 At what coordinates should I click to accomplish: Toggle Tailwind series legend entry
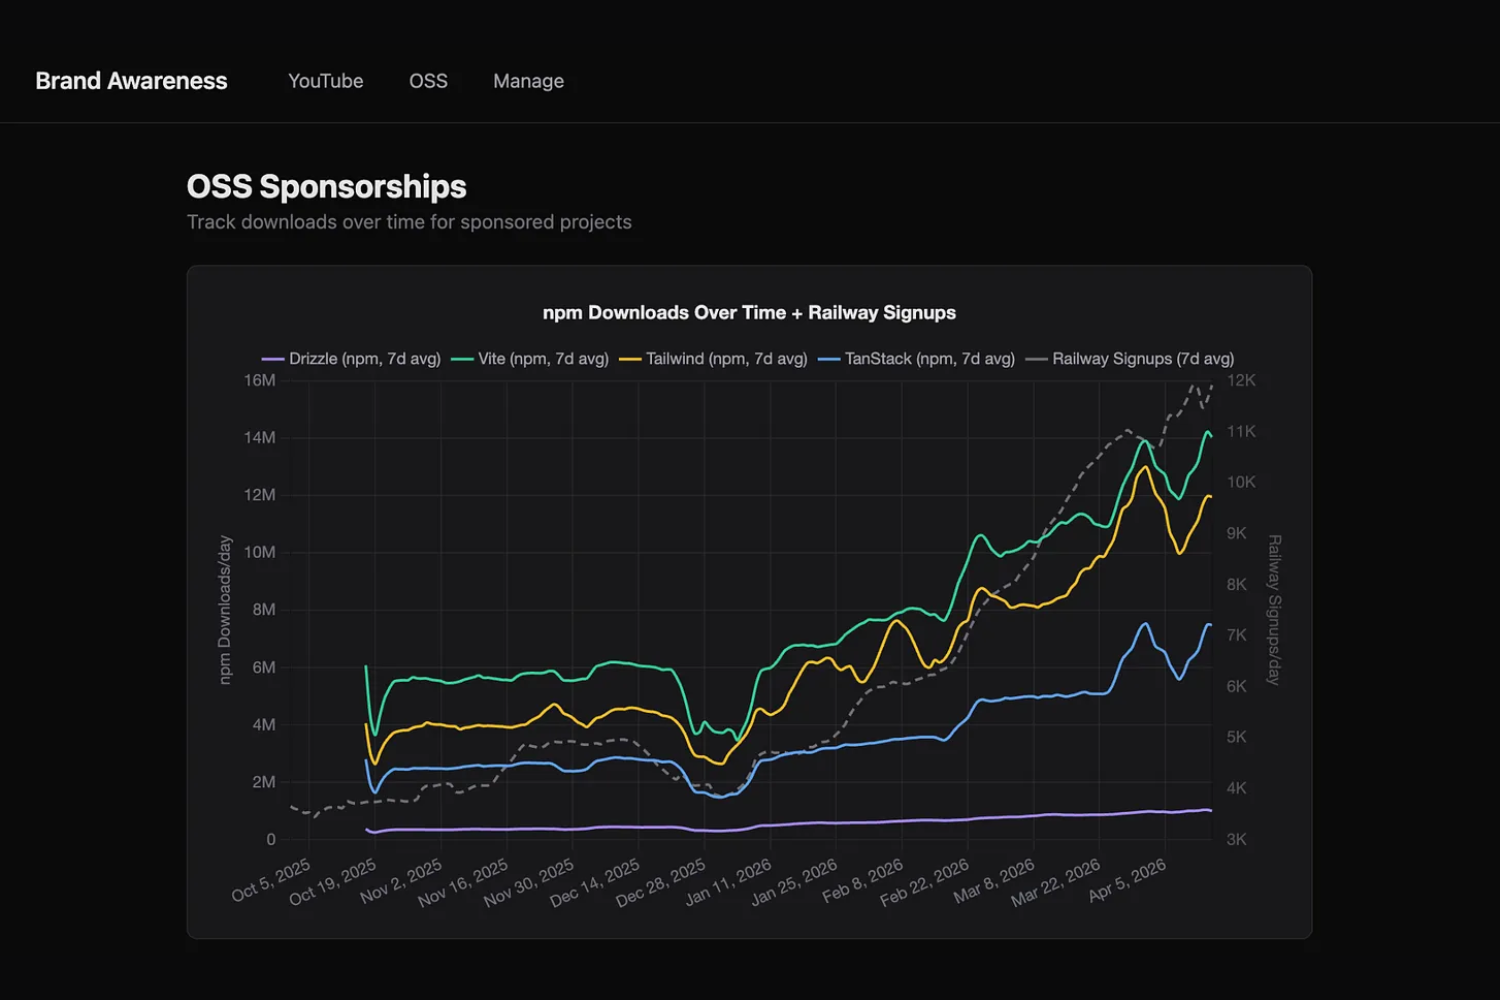[x=726, y=359]
